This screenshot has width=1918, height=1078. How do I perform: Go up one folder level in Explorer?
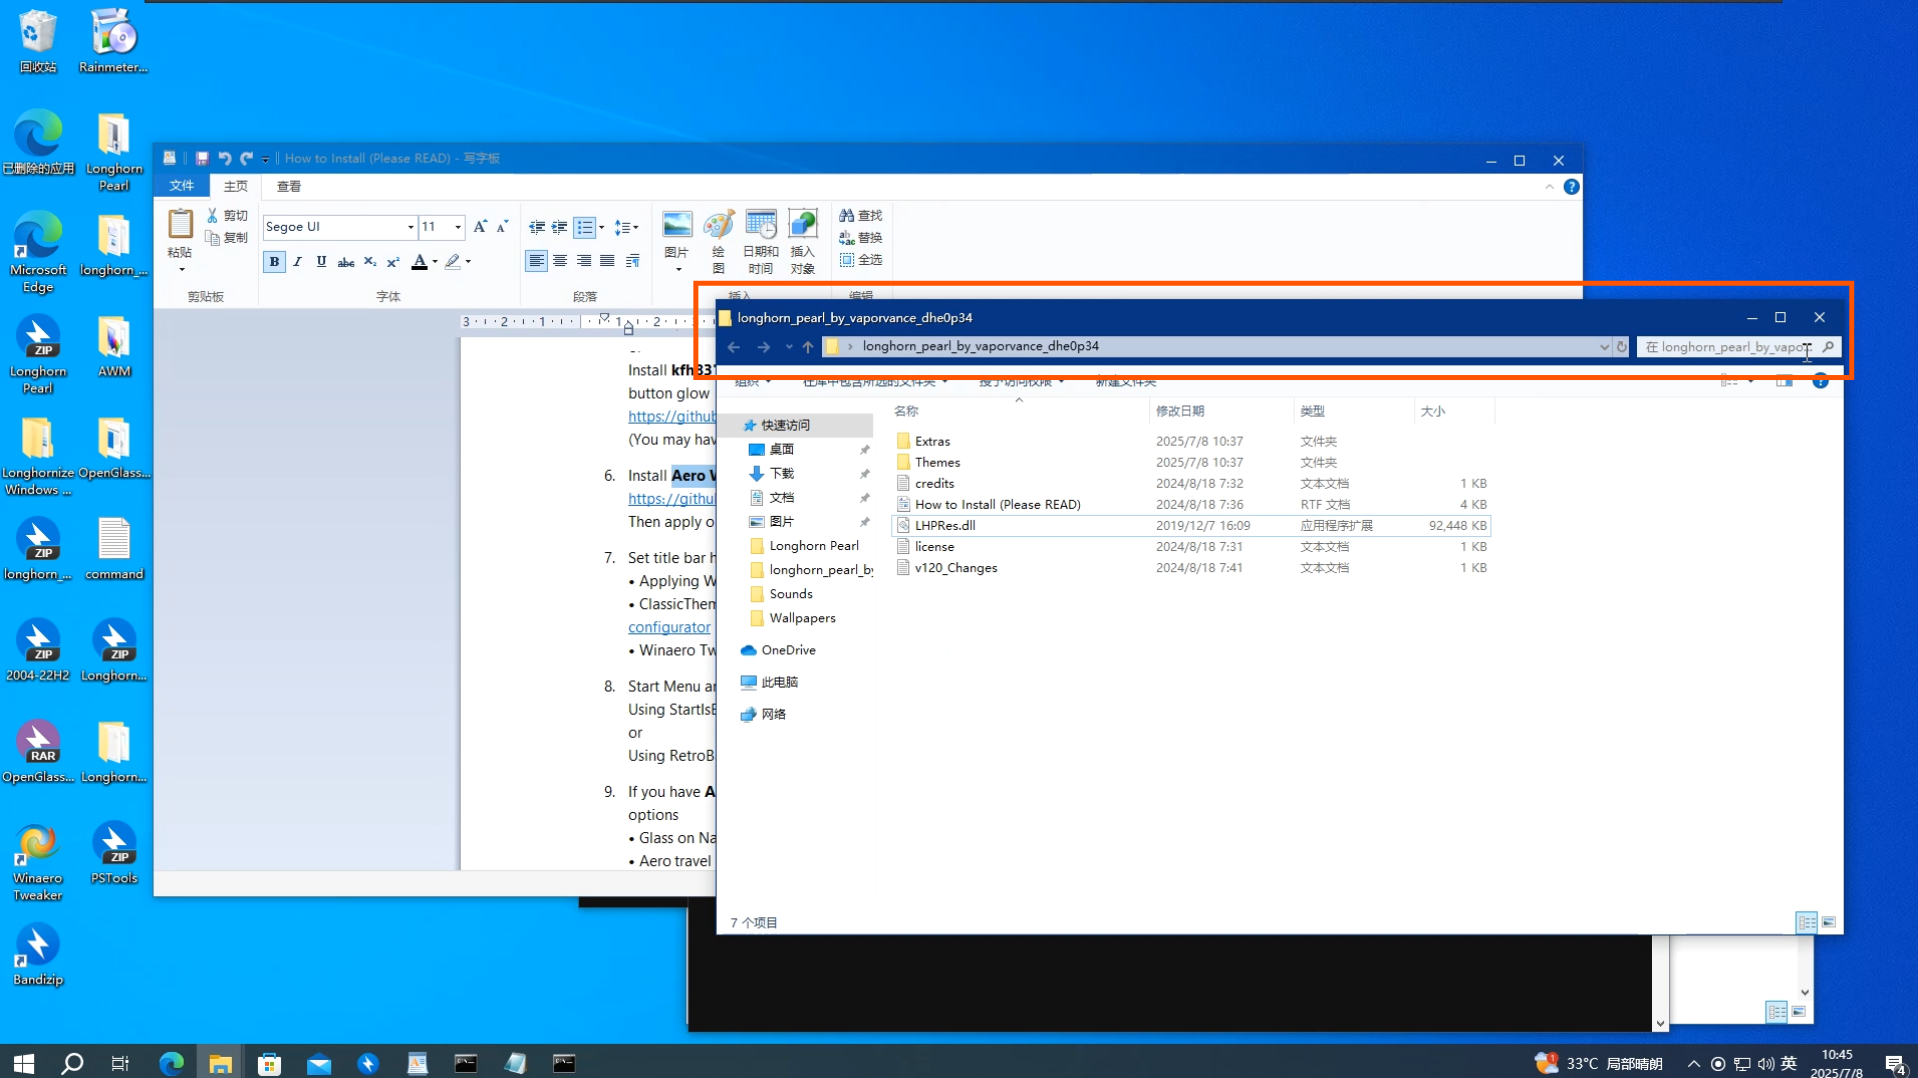pyautogui.click(x=808, y=347)
